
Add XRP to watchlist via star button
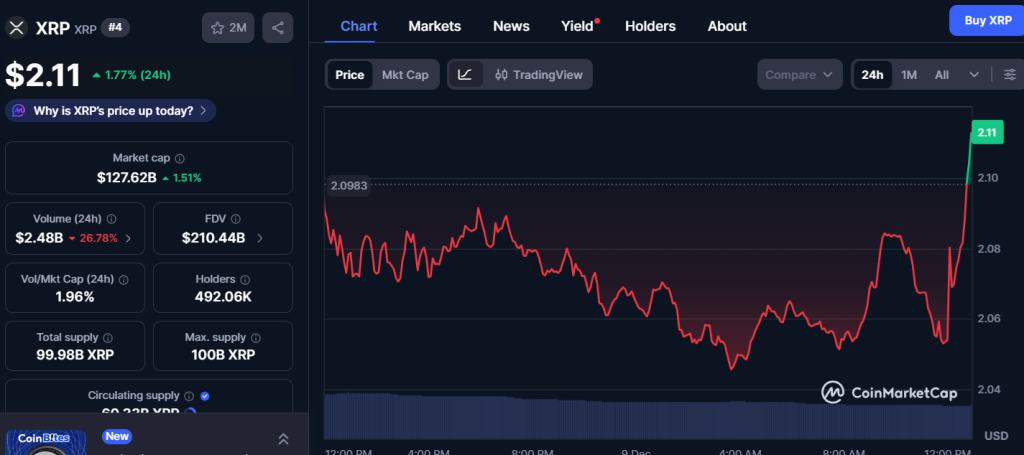[x=228, y=27]
